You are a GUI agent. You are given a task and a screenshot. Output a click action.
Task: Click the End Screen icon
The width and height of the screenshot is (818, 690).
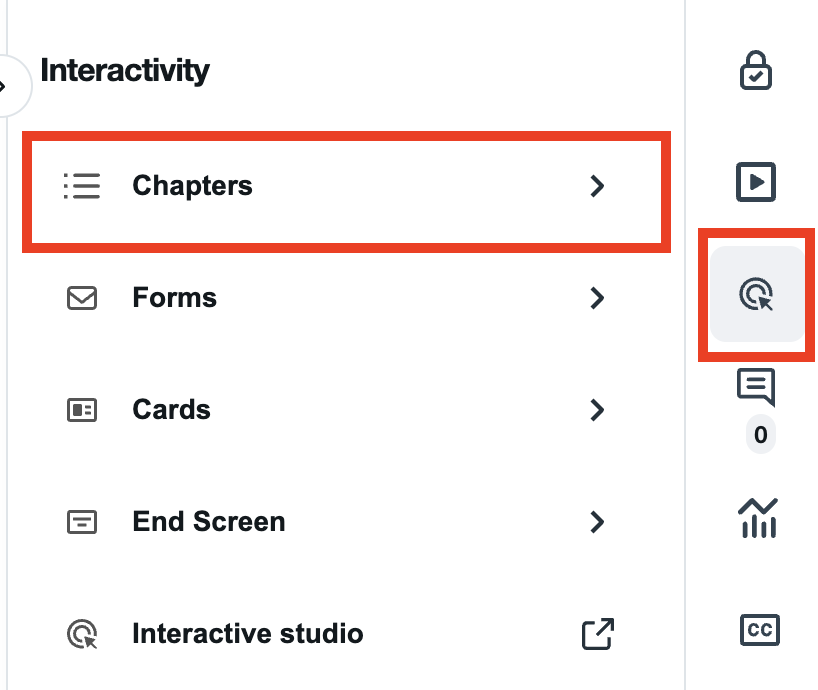(82, 522)
